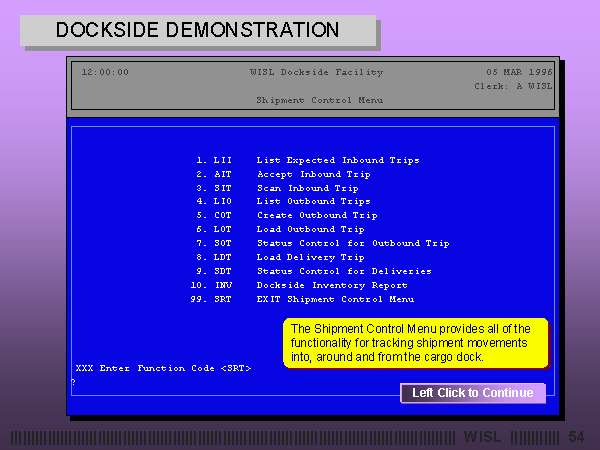Click the Left Click to Continue button

(x=473, y=393)
